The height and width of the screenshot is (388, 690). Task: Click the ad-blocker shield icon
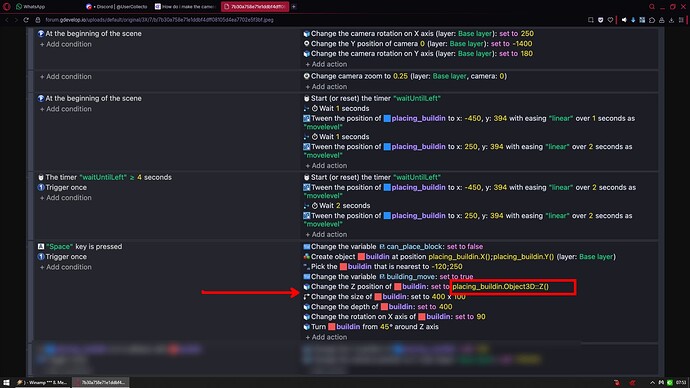[600, 20]
